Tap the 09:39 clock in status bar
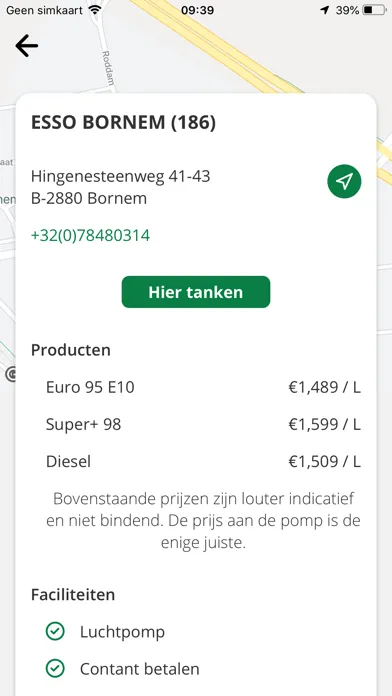The height and width of the screenshot is (696, 392). [197, 10]
